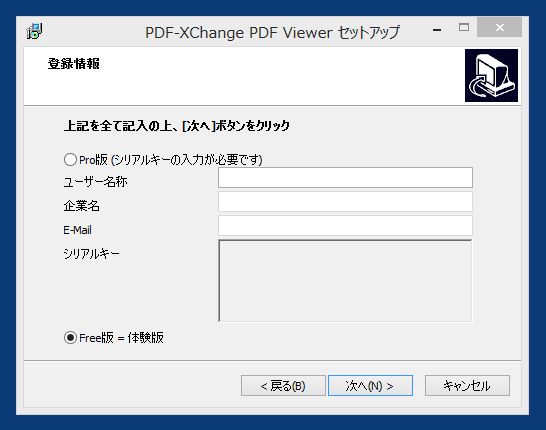Click the シリアルキー field label
546x430 pixels.
(x=91, y=254)
